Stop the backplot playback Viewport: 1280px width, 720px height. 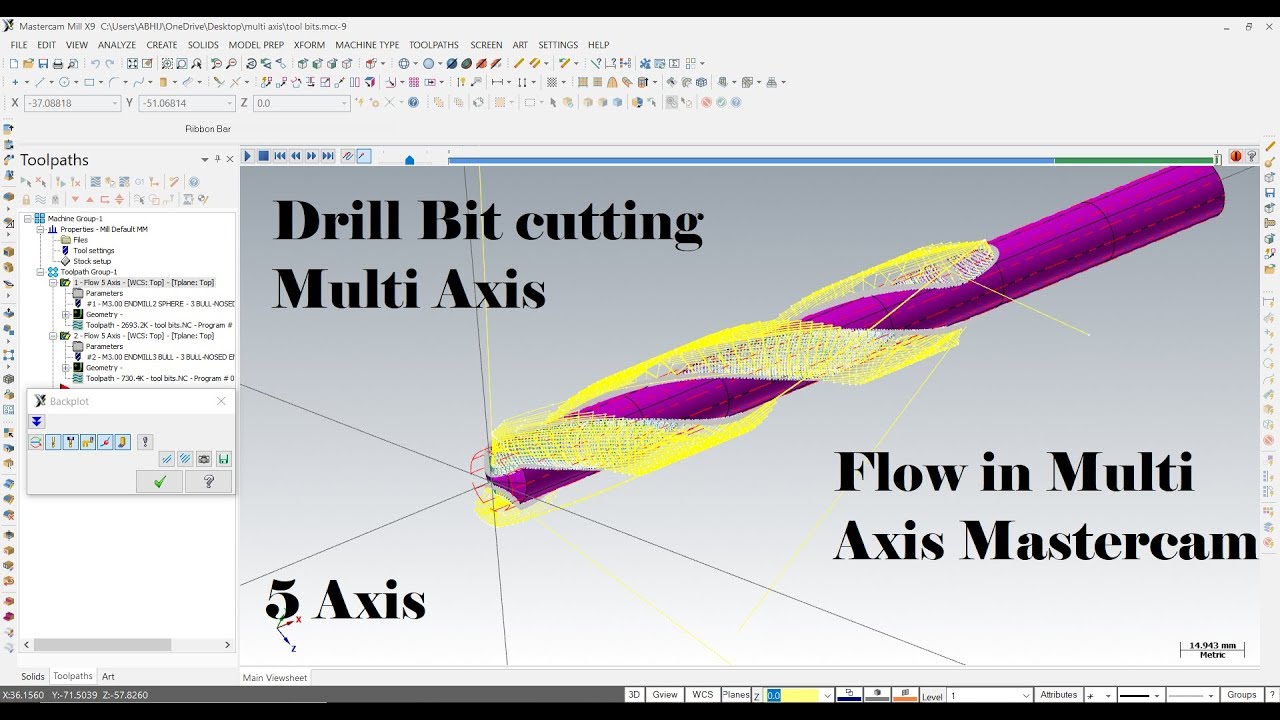[x=263, y=156]
